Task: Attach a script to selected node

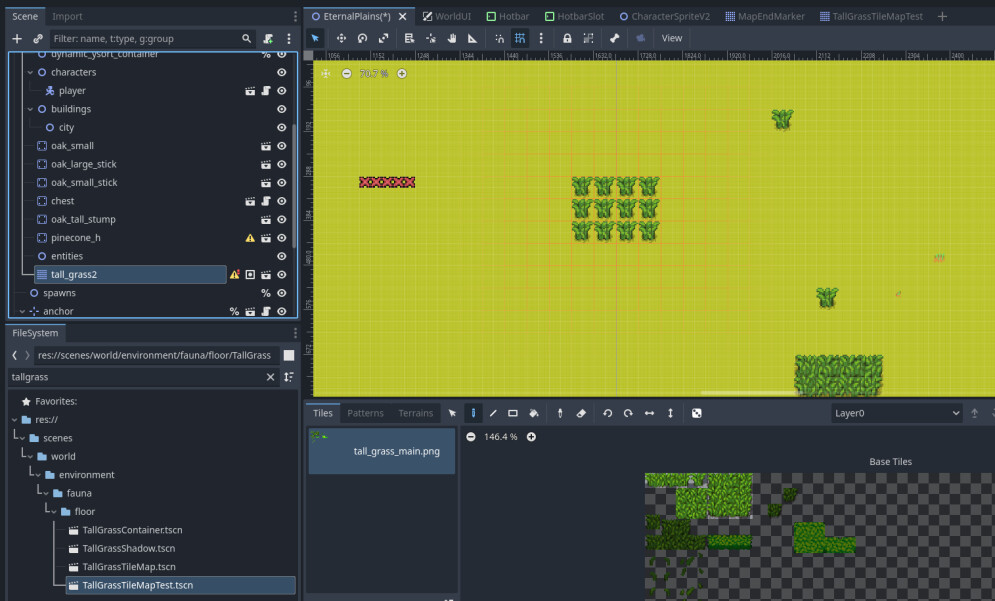Action: (268, 39)
